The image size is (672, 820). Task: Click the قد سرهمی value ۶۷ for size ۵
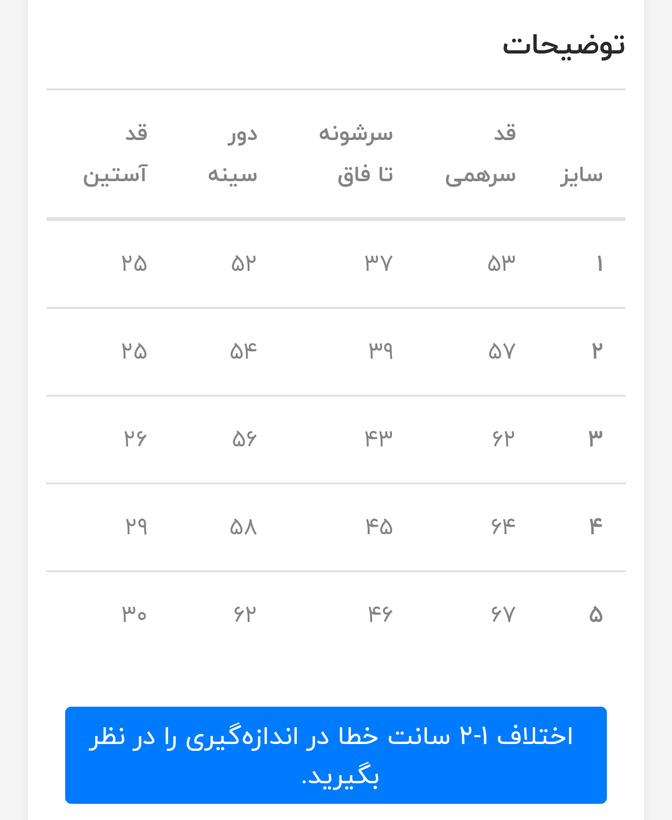pos(503,614)
